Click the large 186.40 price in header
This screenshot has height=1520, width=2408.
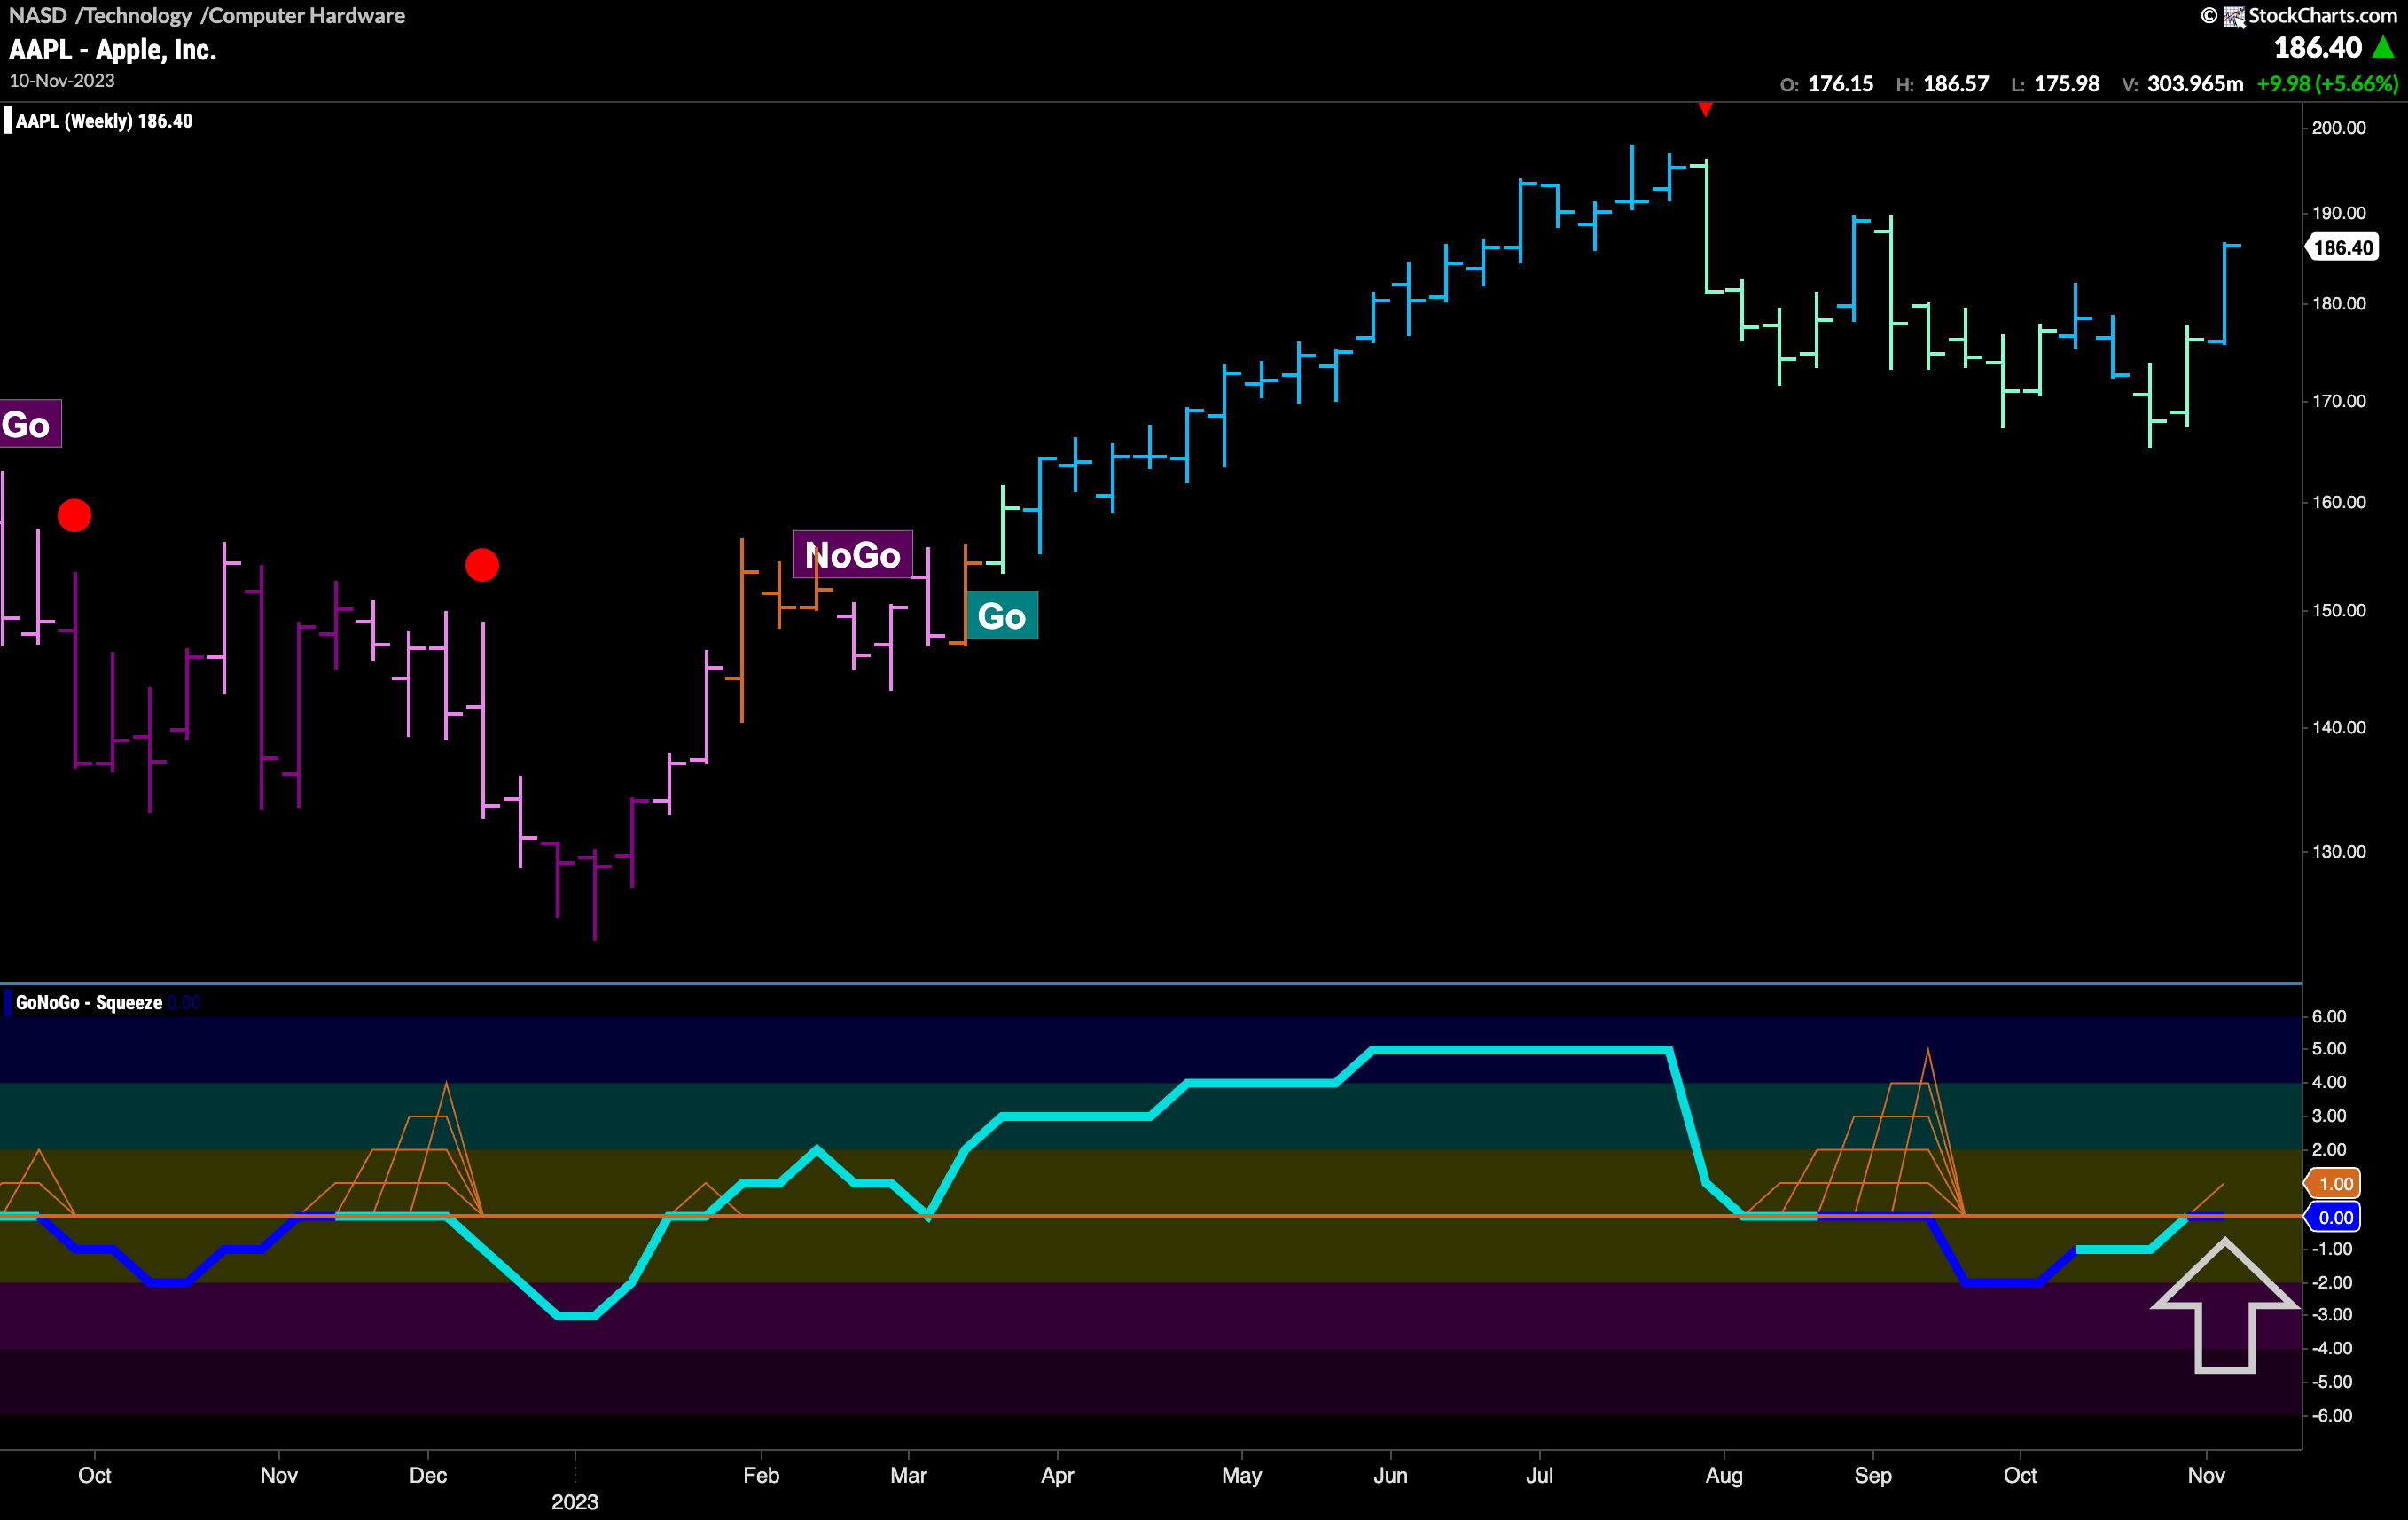tap(2317, 47)
